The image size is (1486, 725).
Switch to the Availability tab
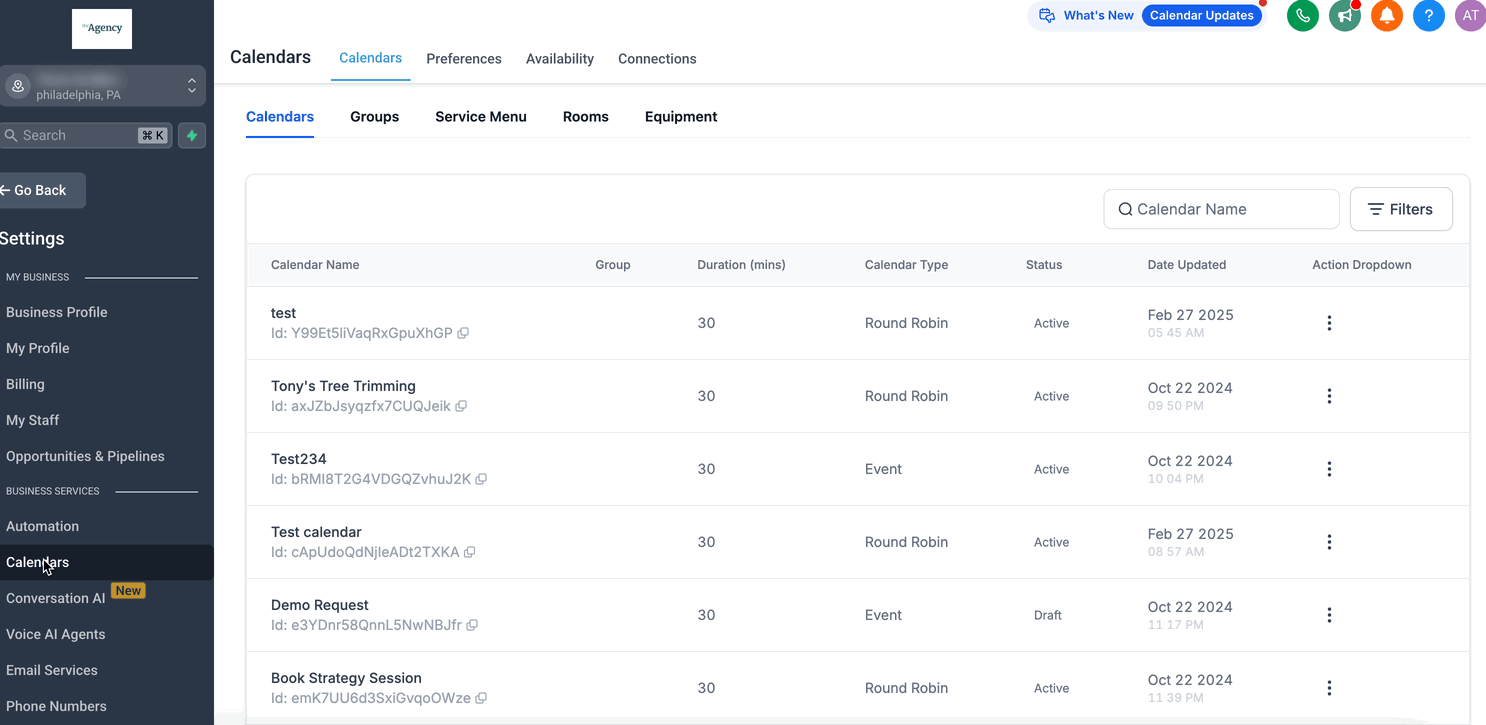[560, 59]
